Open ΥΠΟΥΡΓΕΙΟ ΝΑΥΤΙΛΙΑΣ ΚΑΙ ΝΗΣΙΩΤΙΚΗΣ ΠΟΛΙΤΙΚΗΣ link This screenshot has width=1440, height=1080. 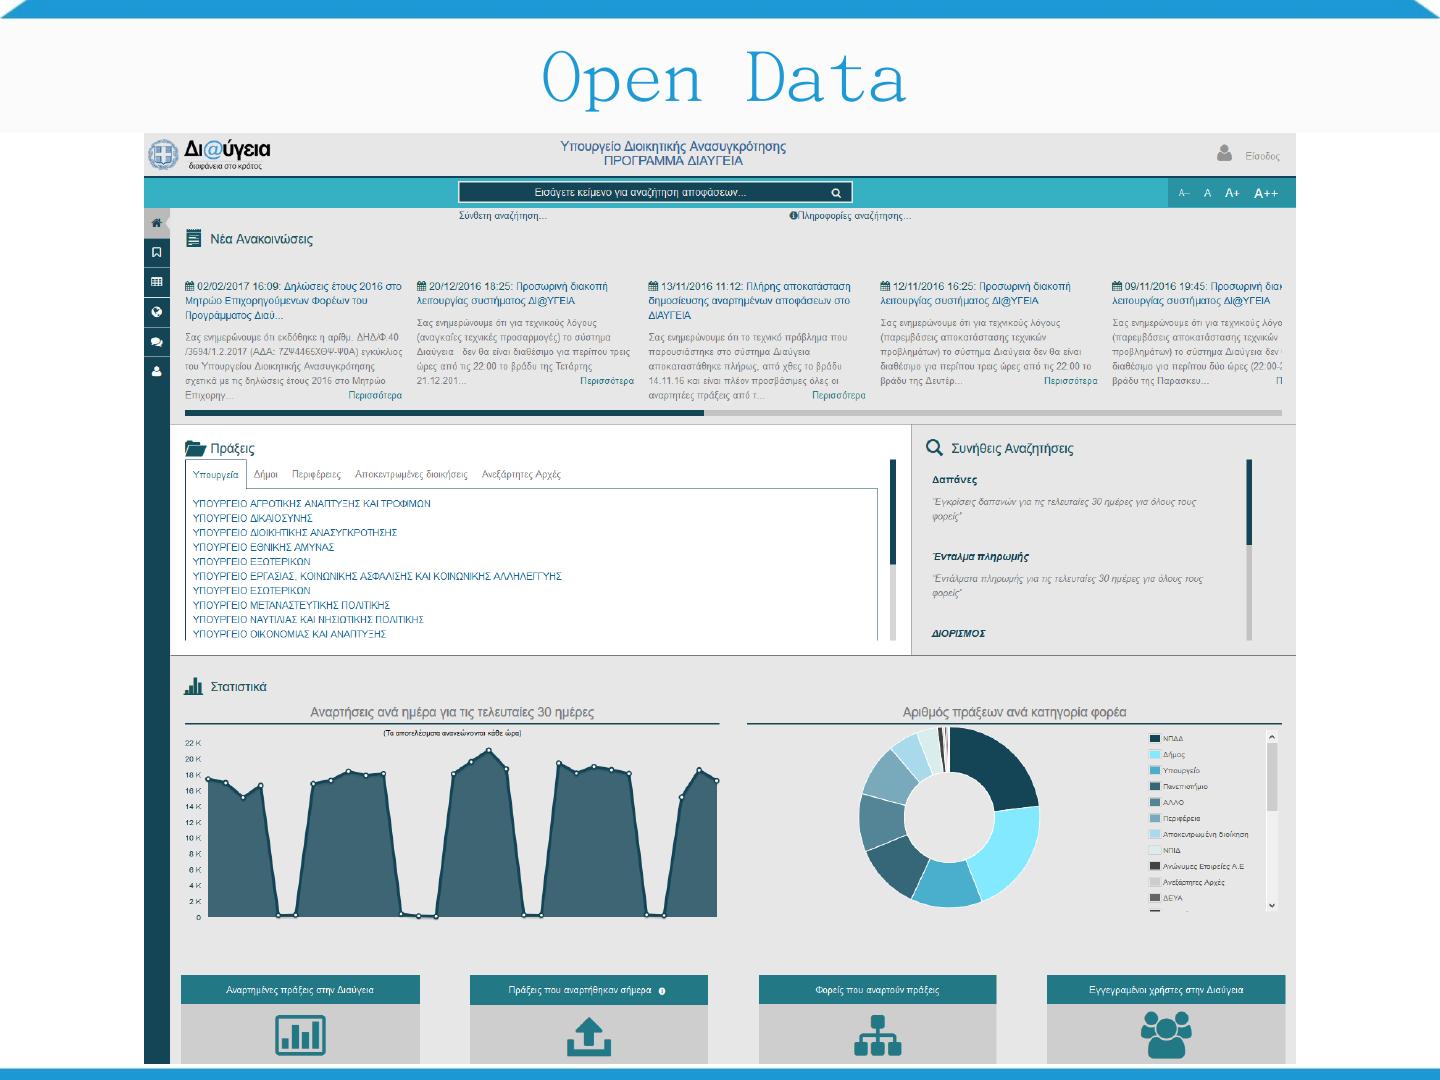click(x=308, y=620)
